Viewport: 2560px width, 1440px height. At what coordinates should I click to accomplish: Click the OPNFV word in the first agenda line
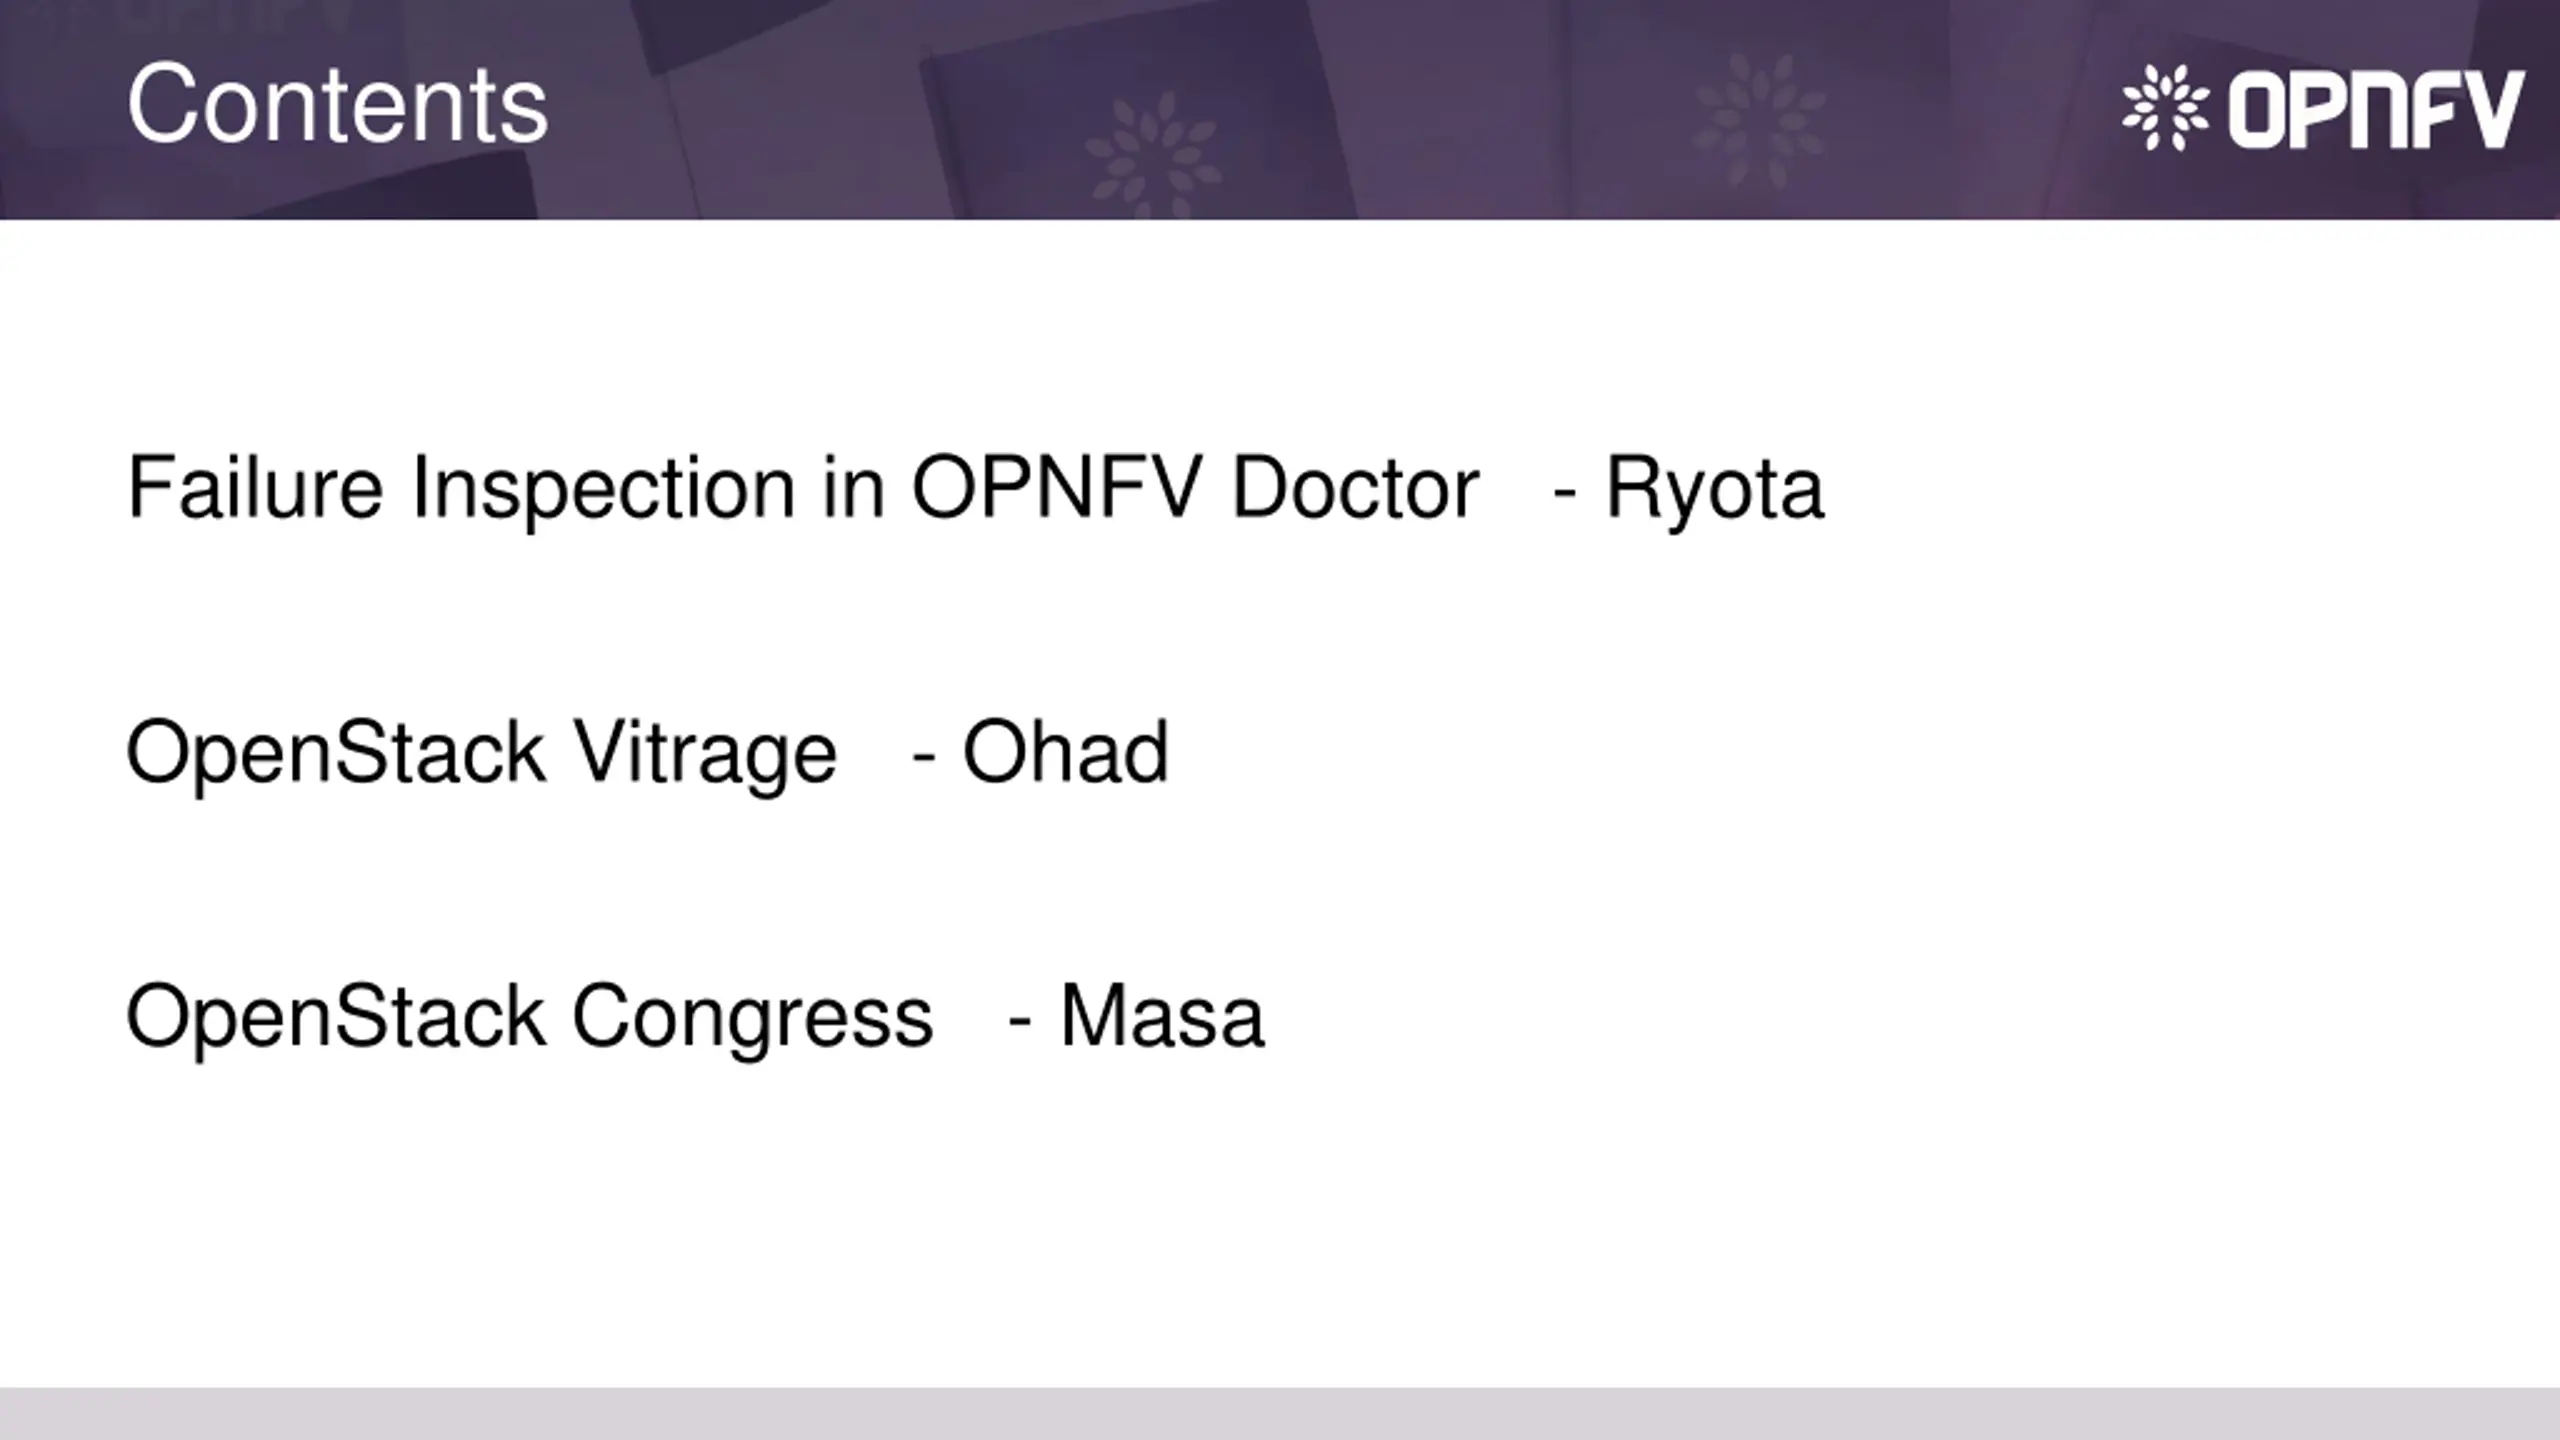1056,488
